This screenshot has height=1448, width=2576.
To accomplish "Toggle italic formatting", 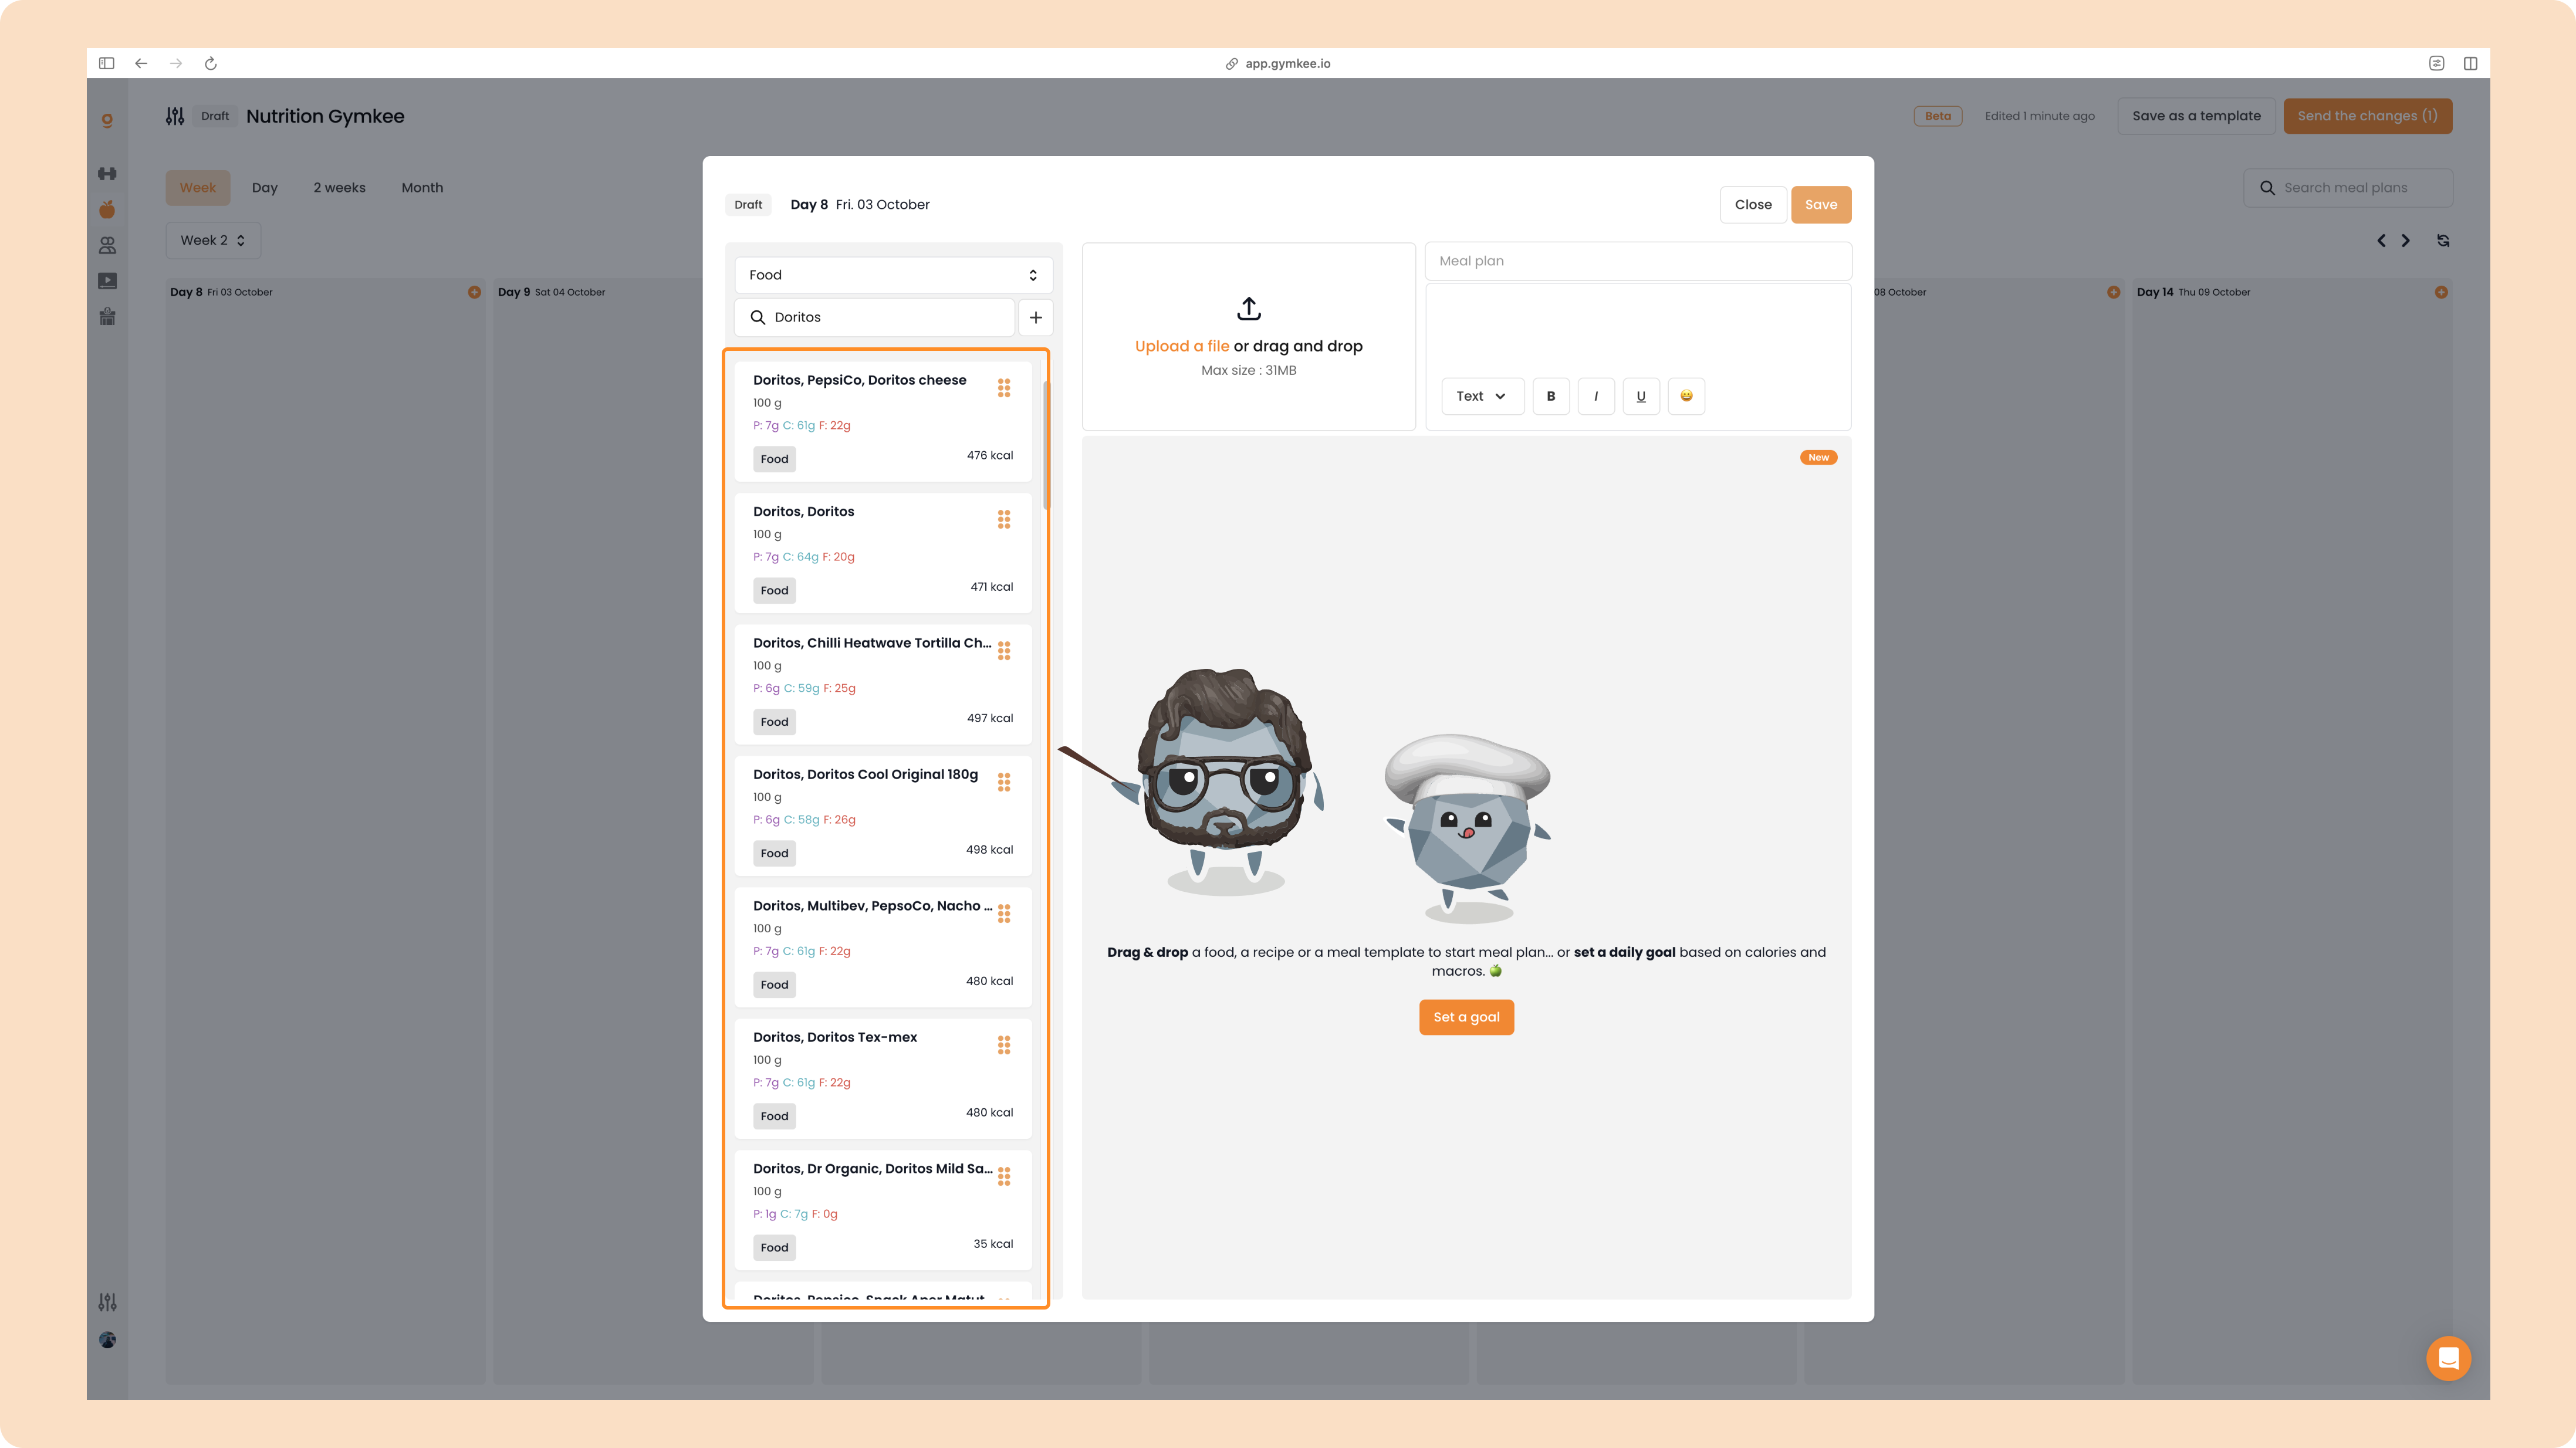I will coord(1596,396).
